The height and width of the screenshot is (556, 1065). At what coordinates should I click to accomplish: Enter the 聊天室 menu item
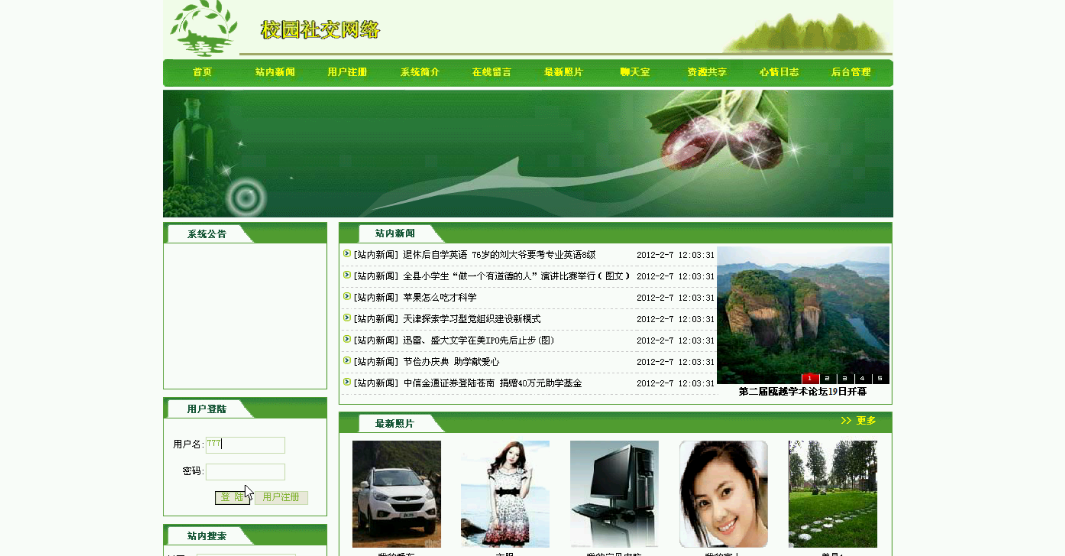(634, 72)
